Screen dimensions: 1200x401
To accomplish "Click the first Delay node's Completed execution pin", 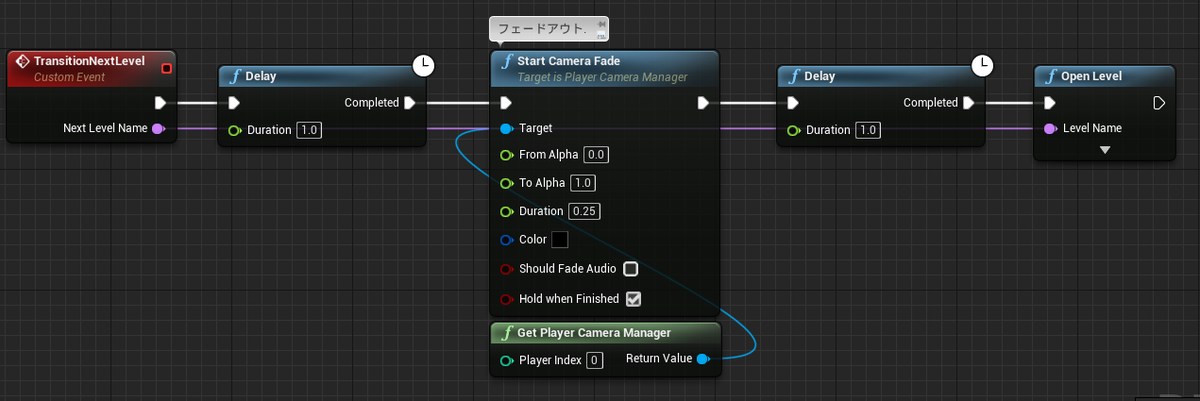I will (411, 102).
